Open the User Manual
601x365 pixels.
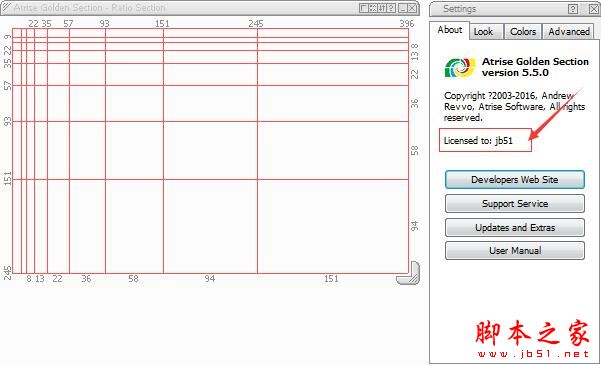[515, 251]
